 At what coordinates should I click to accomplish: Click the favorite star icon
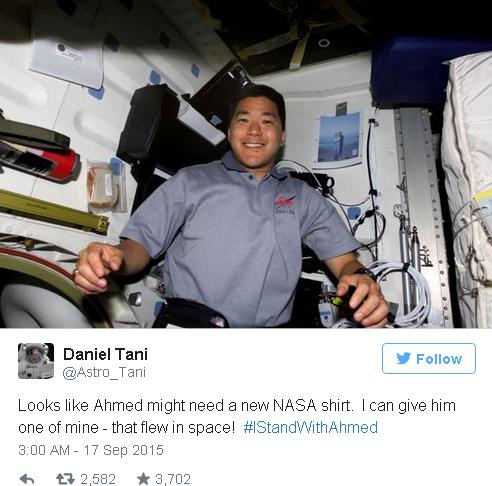click(x=143, y=479)
